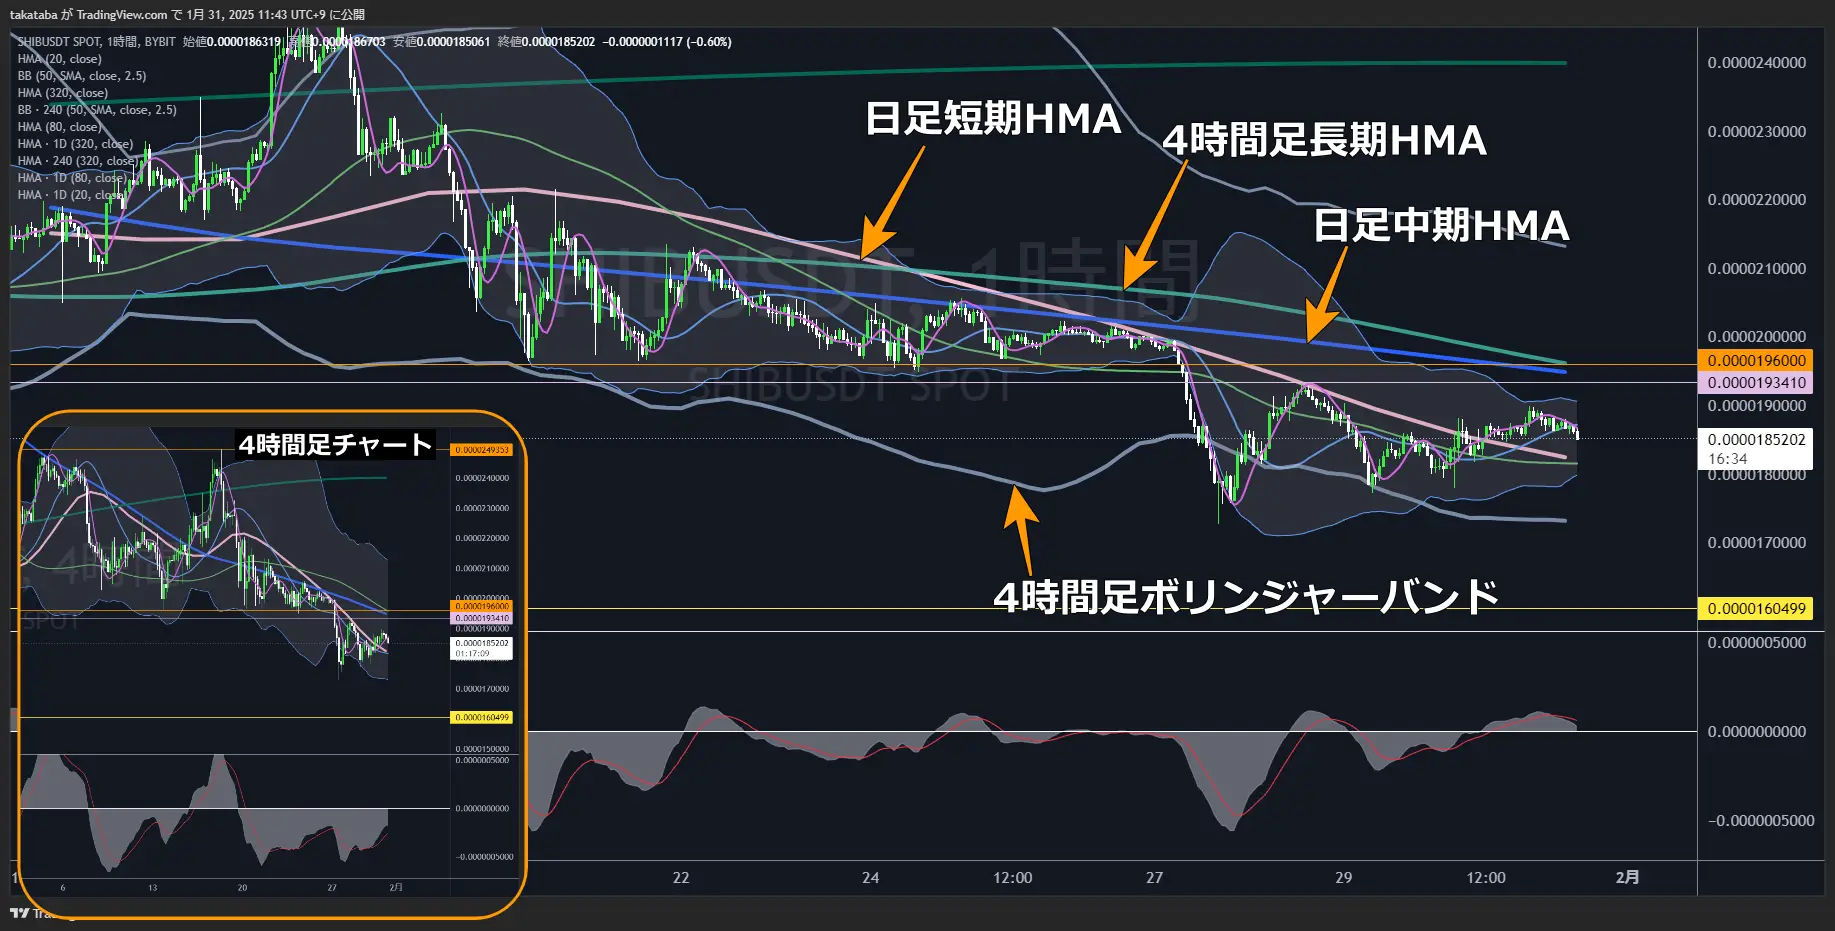Click the oscillator 0.0000005000 scale label
The image size is (1835, 931).
tap(1756, 643)
